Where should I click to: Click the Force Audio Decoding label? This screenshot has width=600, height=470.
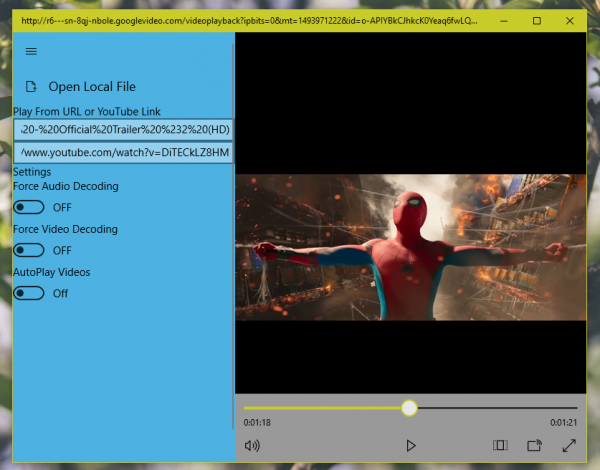(x=66, y=186)
